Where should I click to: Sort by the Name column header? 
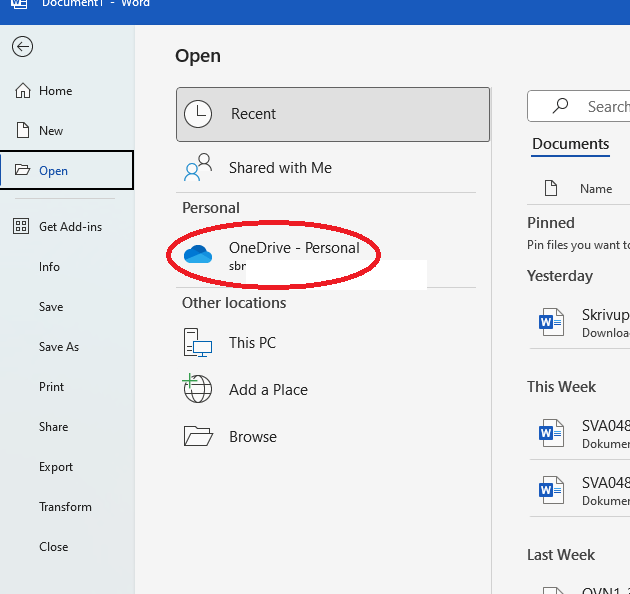point(596,188)
